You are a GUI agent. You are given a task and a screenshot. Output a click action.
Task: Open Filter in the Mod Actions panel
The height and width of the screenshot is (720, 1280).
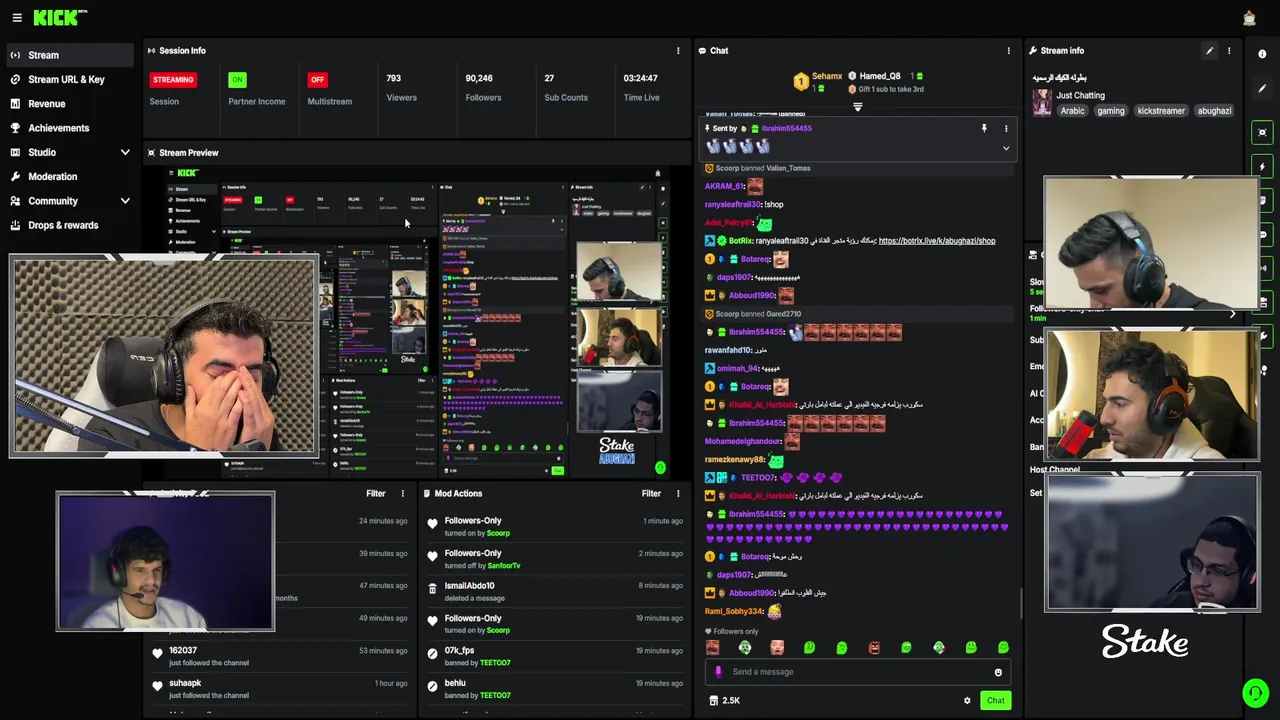click(651, 494)
